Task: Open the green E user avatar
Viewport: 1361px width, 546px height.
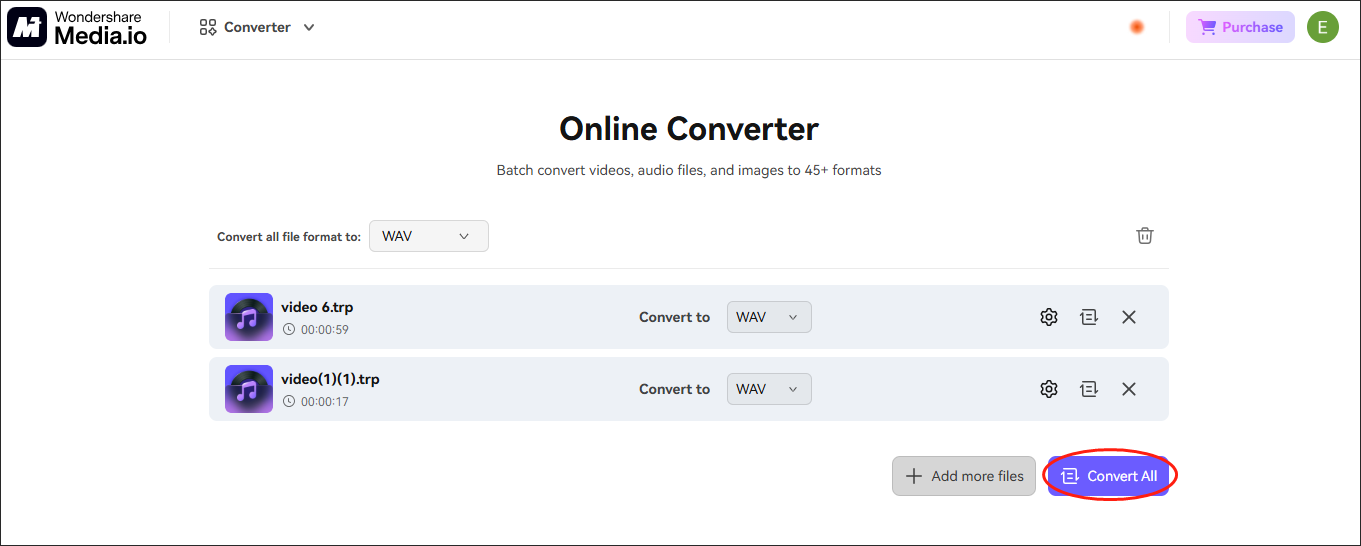Action: pos(1322,28)
